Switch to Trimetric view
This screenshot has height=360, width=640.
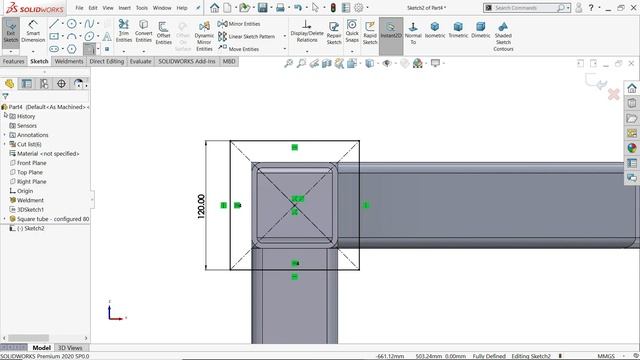coord(458,30)
